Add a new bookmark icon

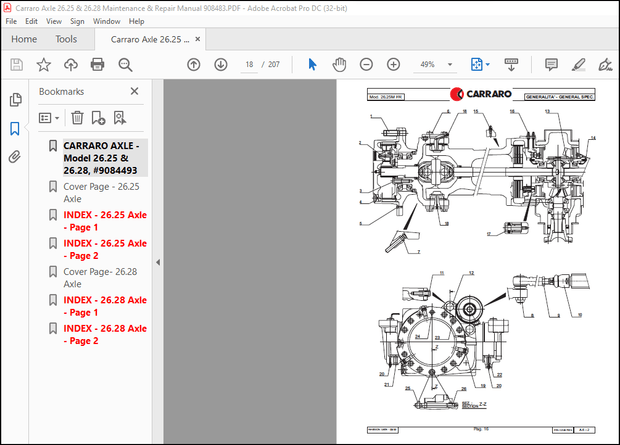(x=98, y=118)
